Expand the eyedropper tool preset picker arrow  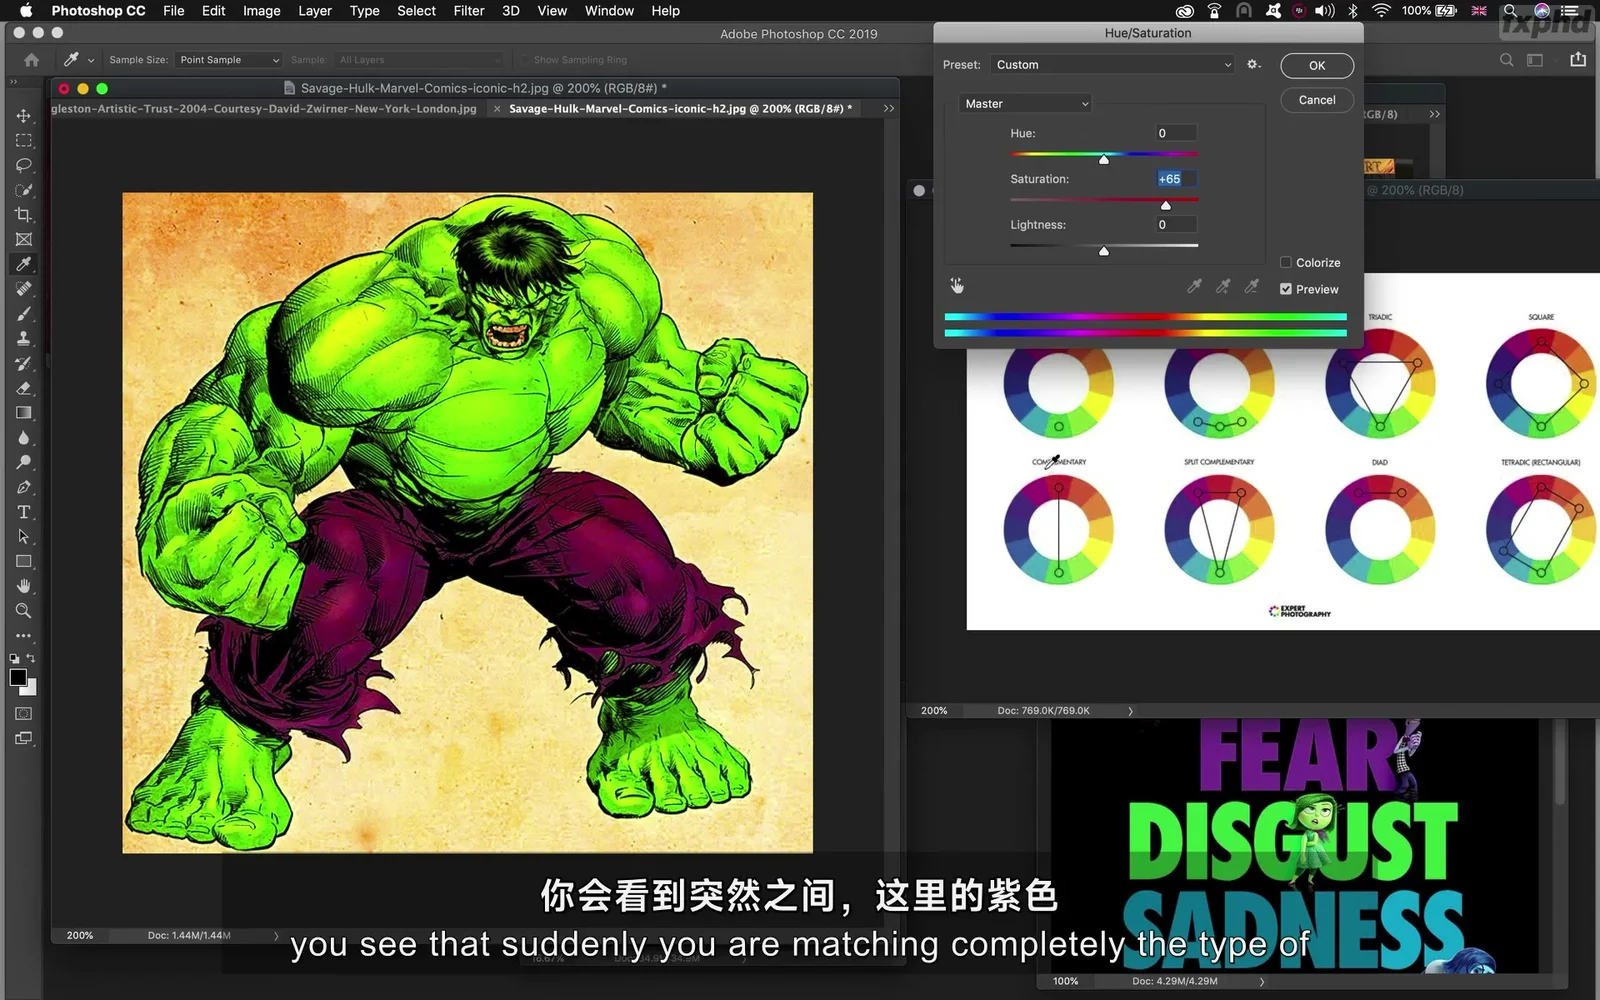coord(91,60)
